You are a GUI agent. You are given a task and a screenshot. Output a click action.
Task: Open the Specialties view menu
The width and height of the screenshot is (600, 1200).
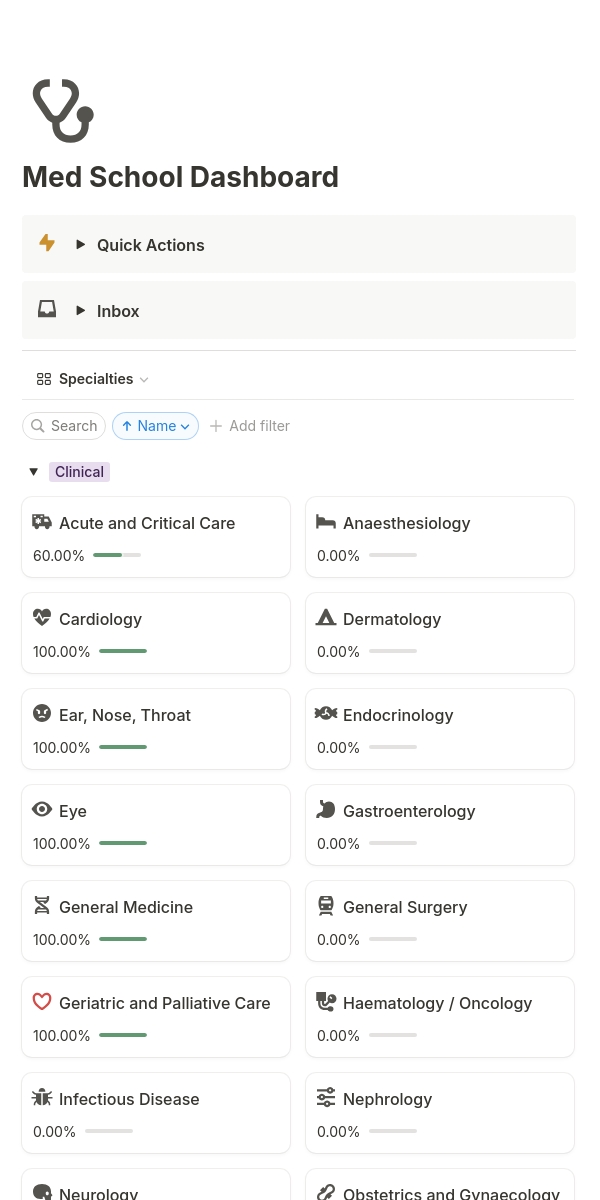93,379
